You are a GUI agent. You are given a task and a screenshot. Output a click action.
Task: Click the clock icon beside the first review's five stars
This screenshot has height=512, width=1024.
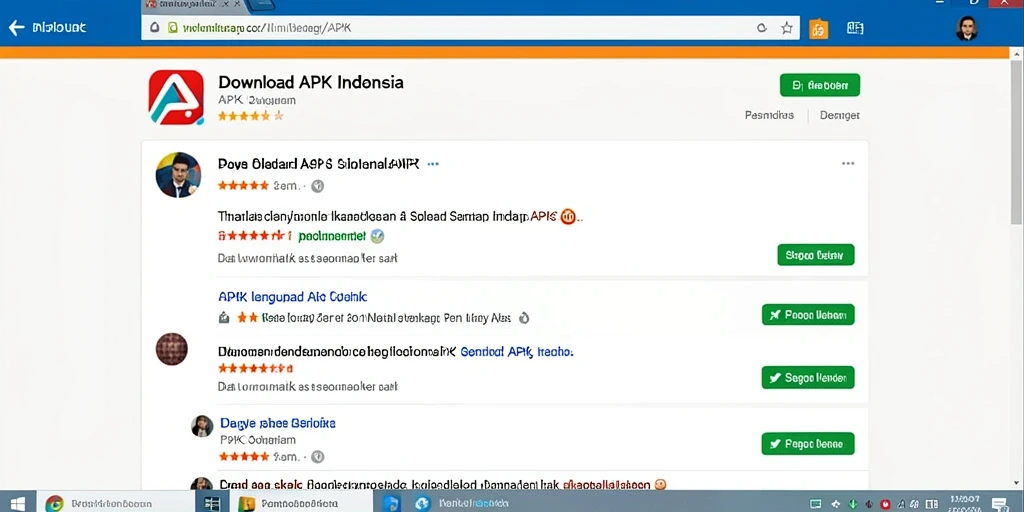(317, 186)
